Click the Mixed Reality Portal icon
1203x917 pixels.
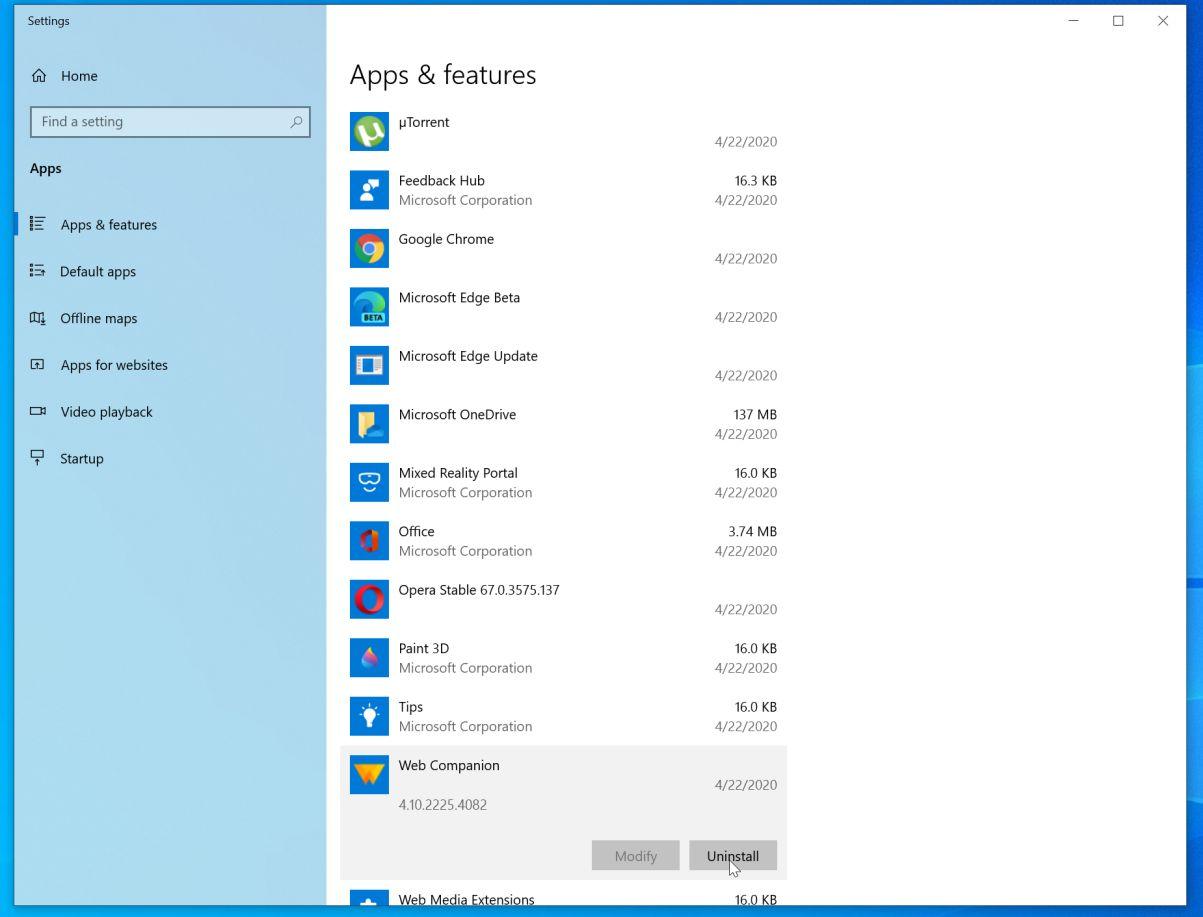[x=369, y=483]
